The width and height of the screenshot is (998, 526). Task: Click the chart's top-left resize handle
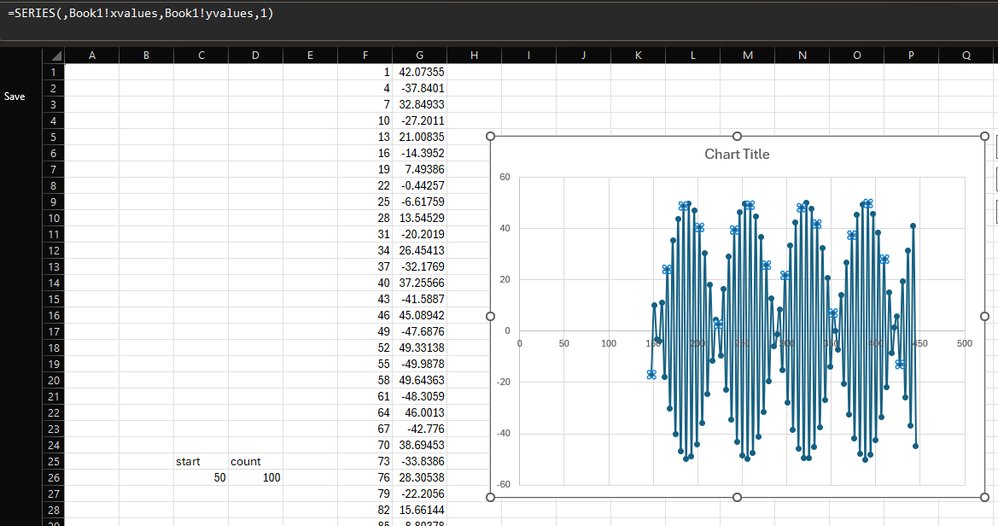[490, 136]
